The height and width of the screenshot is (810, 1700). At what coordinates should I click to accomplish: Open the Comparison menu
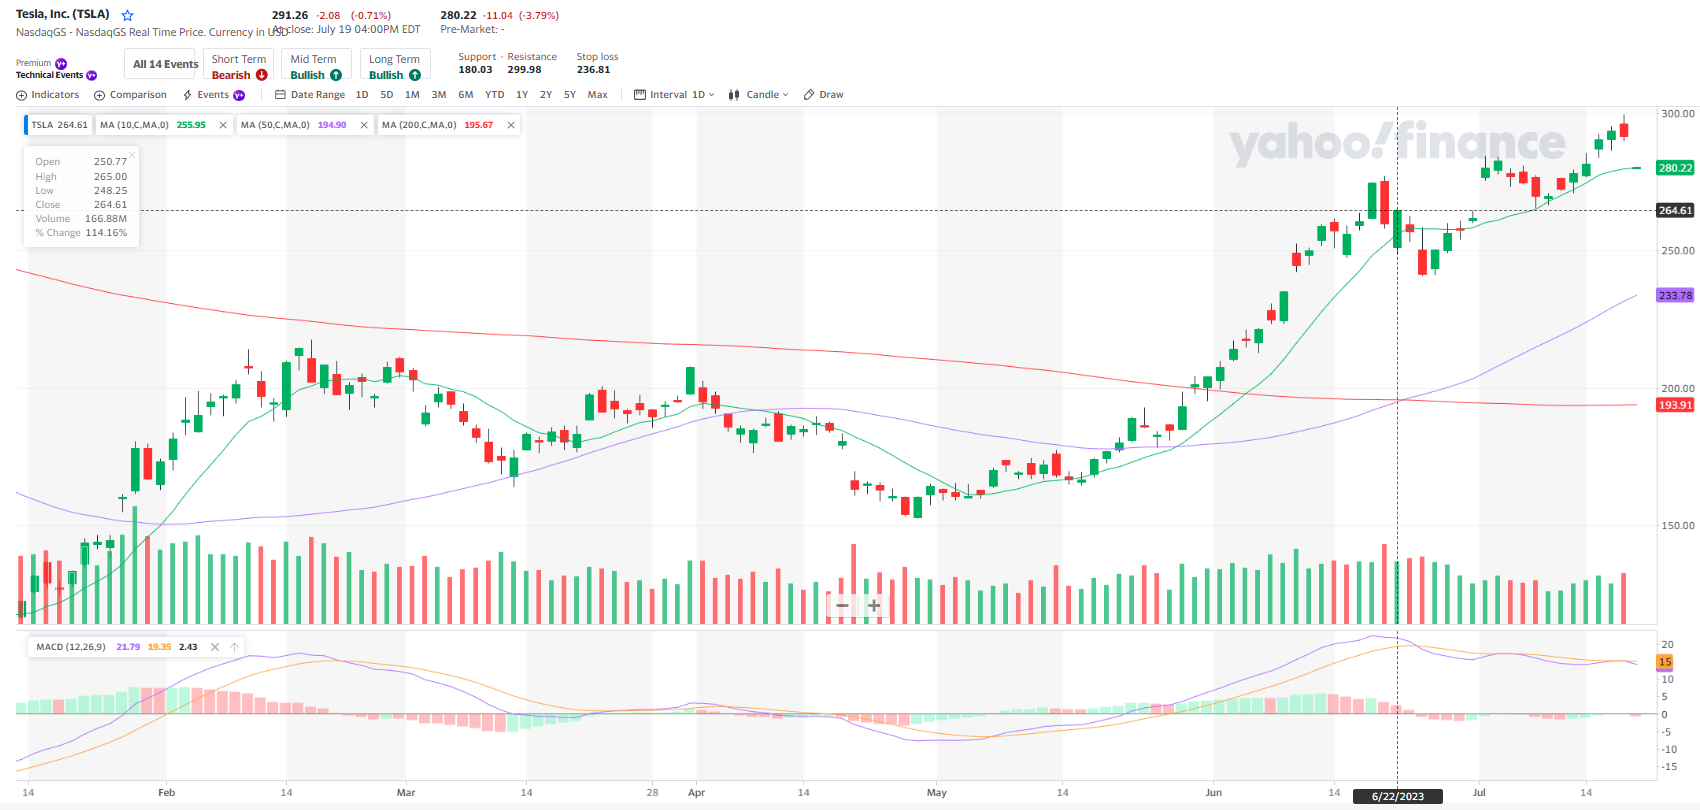pyautogui.click(x=130, y=95)
